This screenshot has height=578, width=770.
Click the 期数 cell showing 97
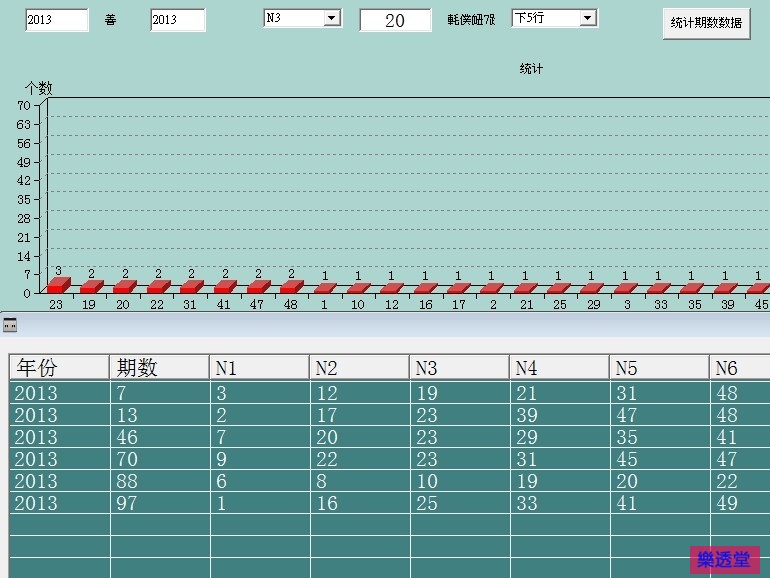pos(159,503)
